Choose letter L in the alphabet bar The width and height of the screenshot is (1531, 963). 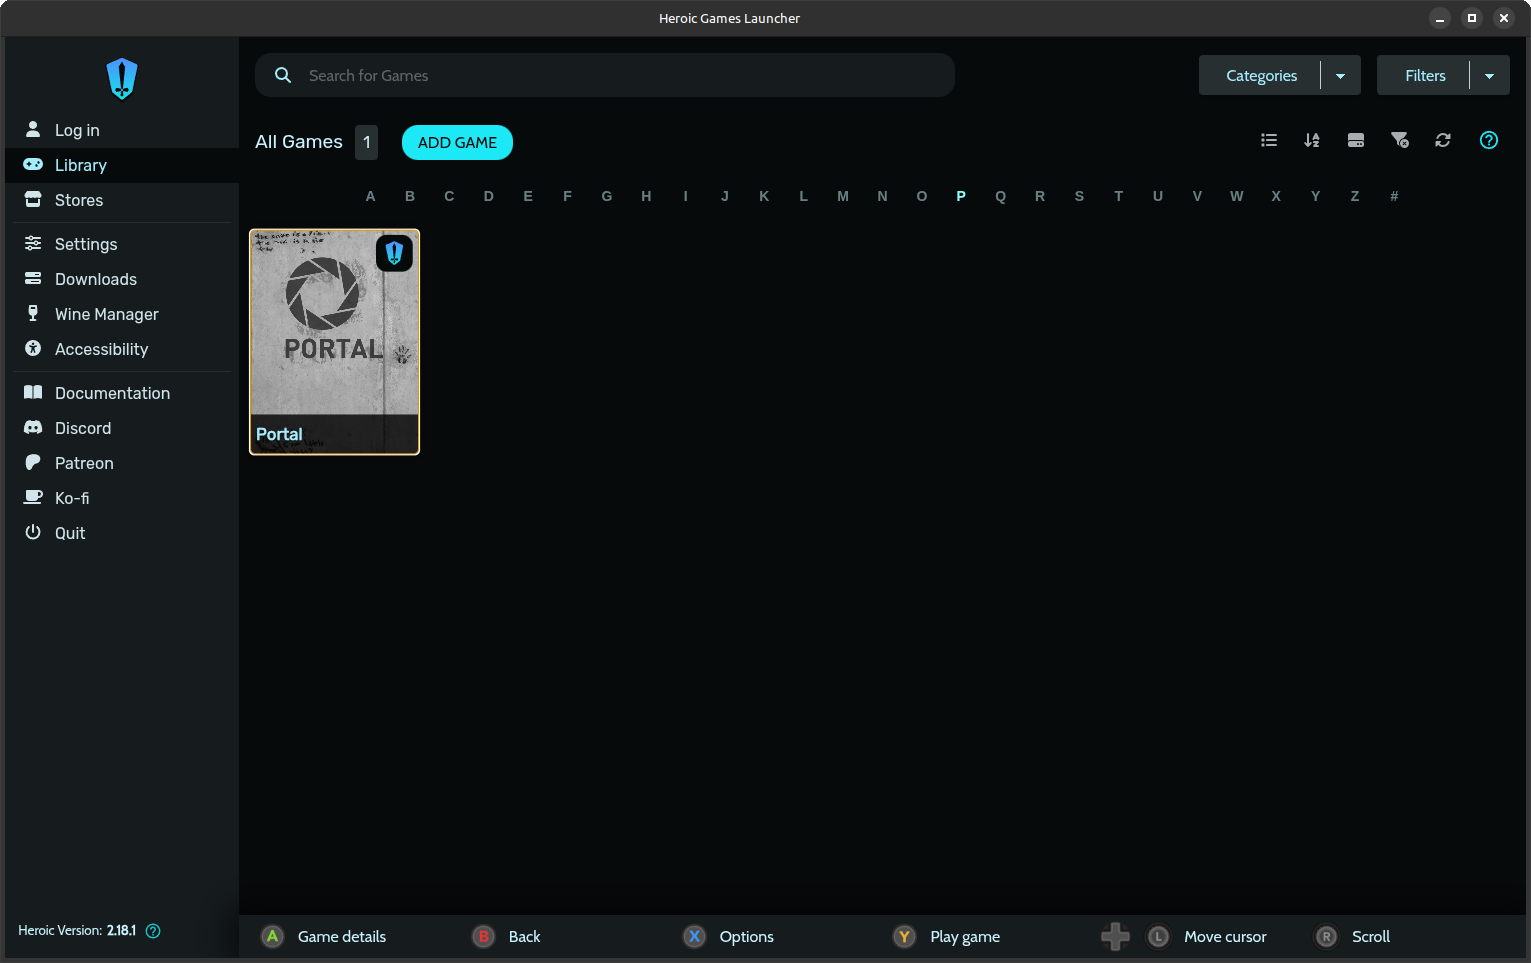pyautogui.click(x=804, y=196)
